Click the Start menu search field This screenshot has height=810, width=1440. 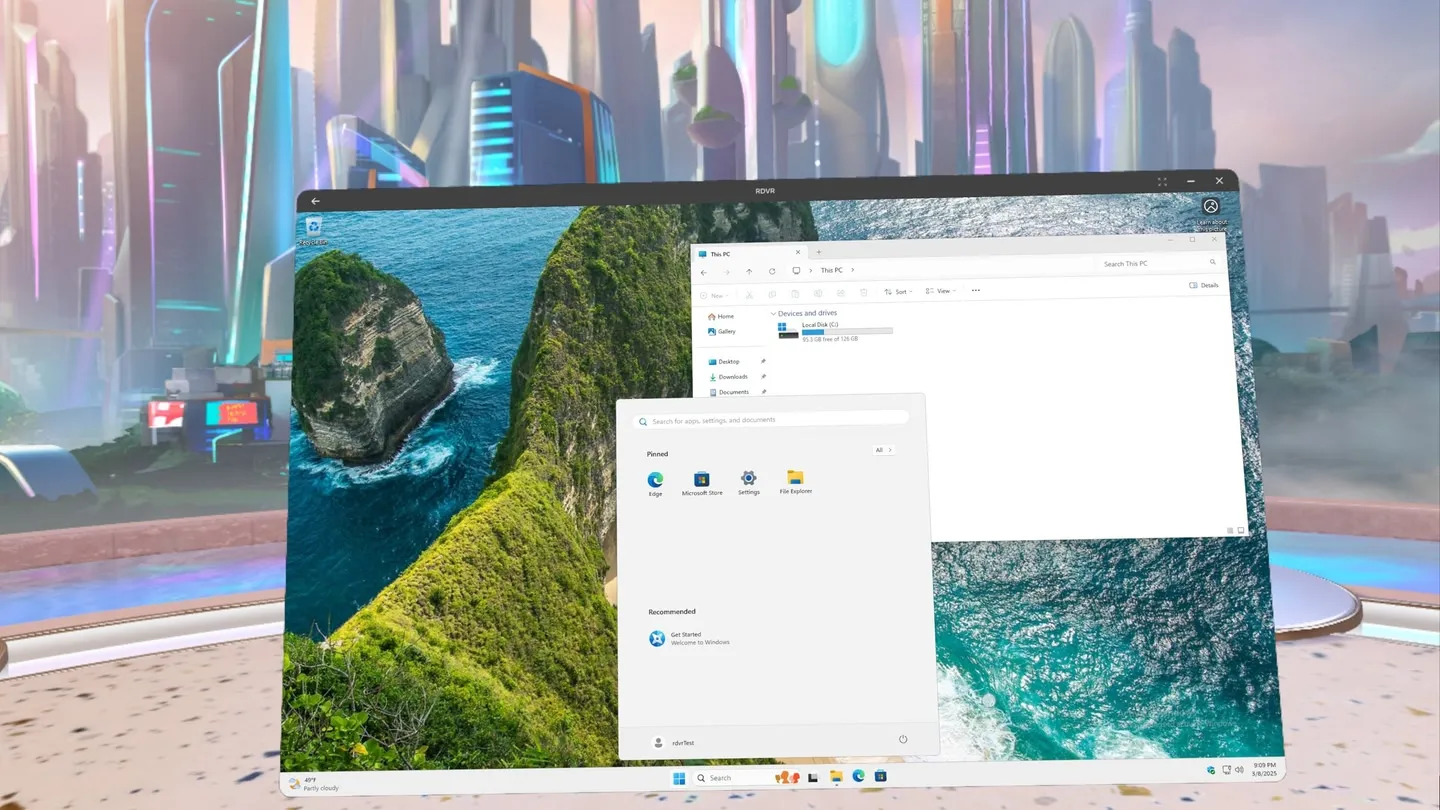[x=771, y=420]
